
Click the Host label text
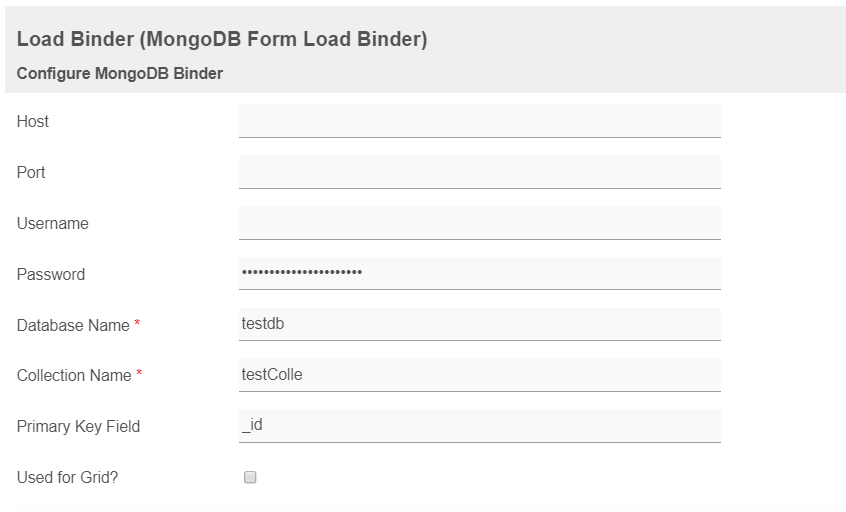pos(33,122)
